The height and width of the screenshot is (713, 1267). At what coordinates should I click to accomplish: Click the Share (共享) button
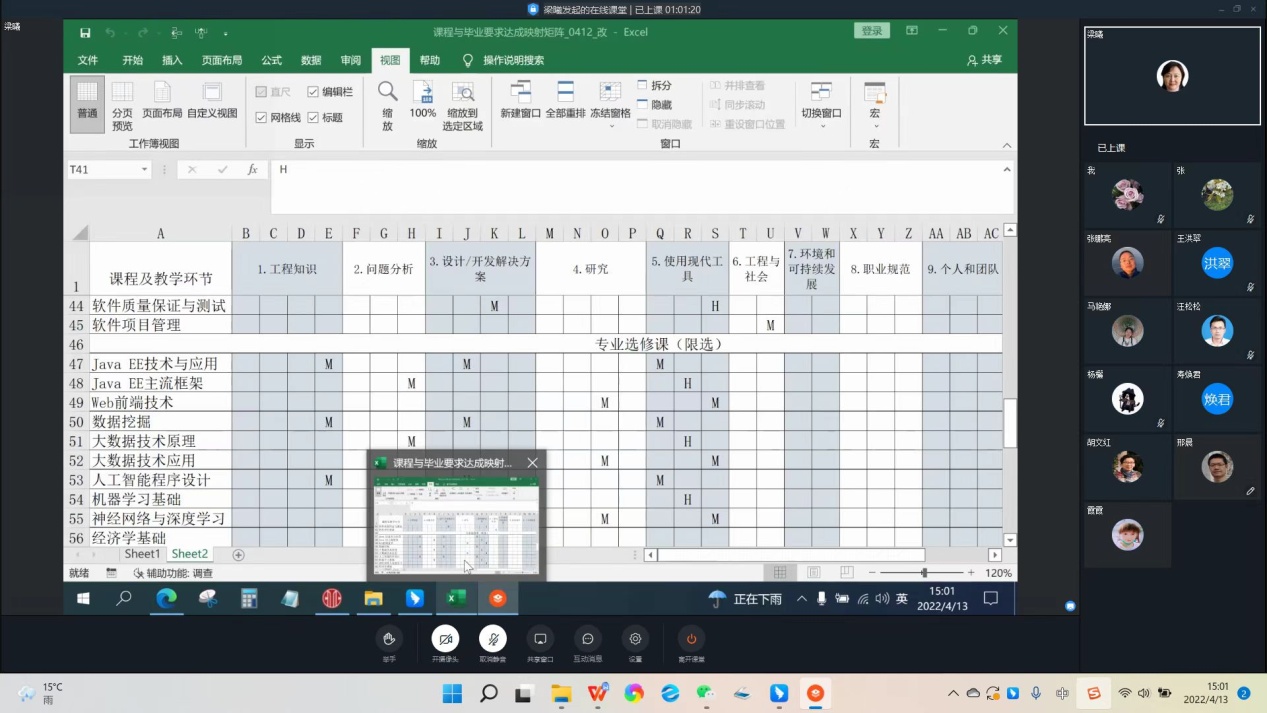click(984, 61)
